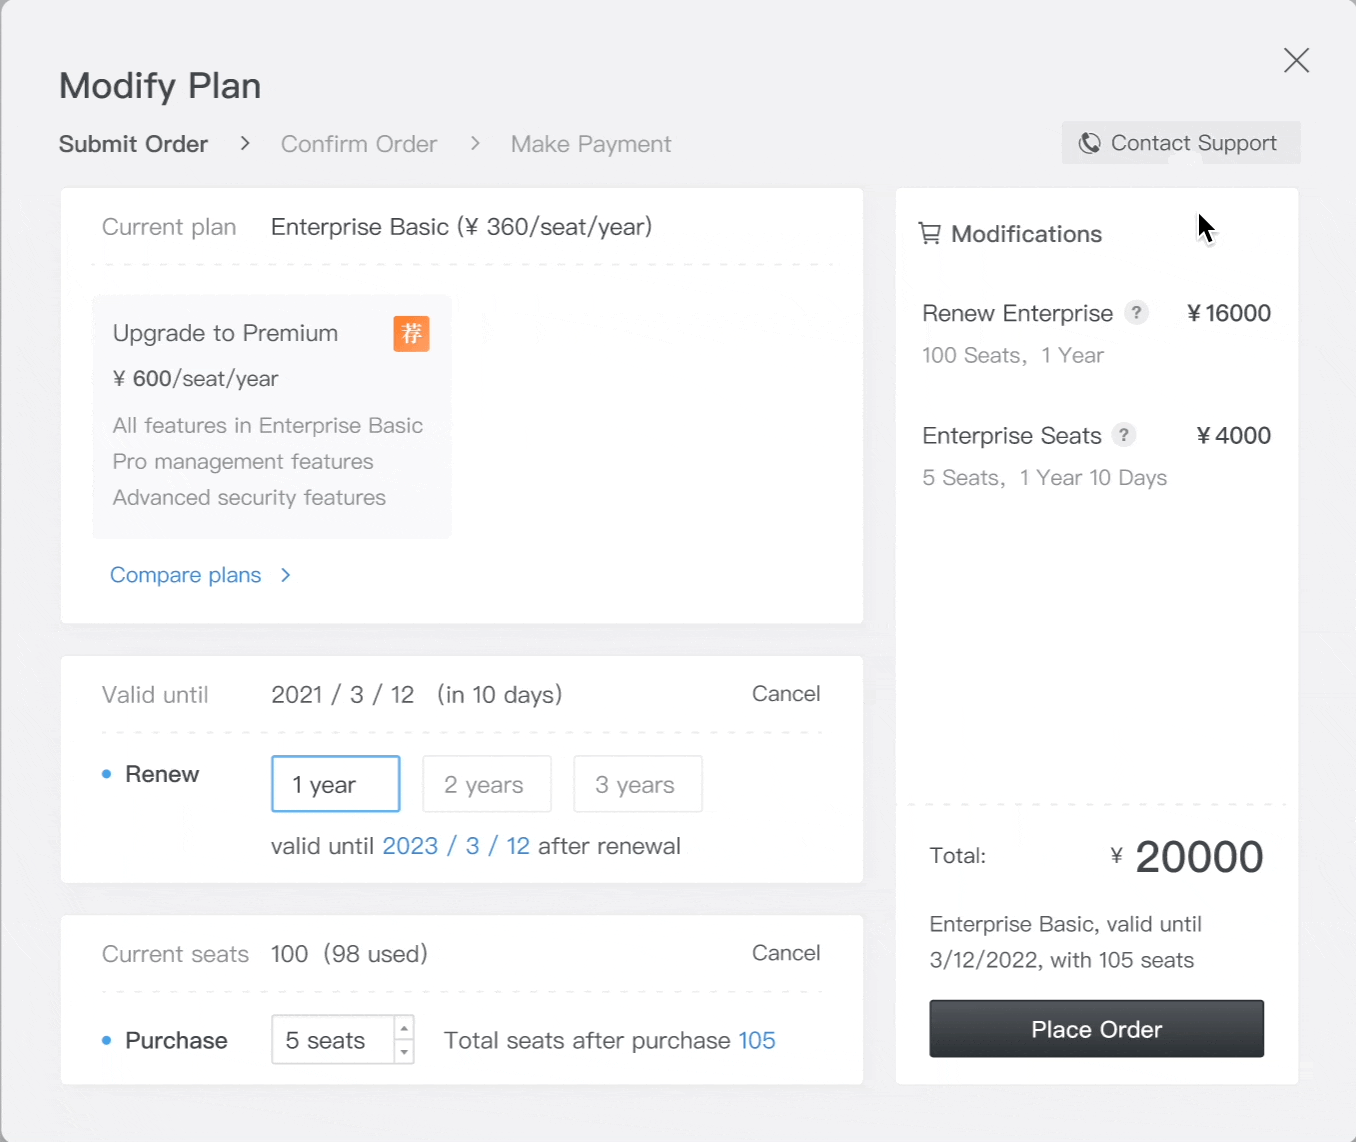Open the Compare plans link
This screenshot has height=1142, width=1356.
(x=186, y=575)
